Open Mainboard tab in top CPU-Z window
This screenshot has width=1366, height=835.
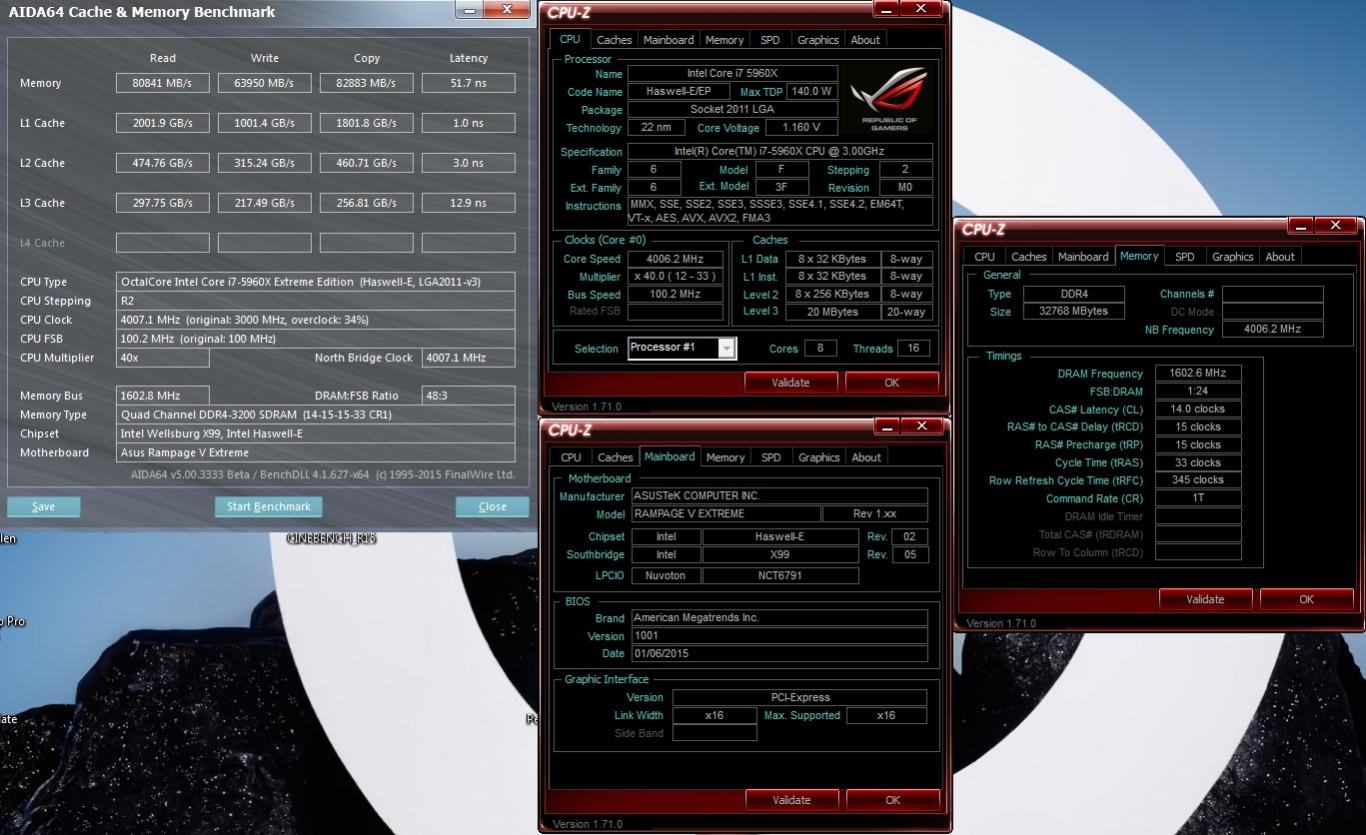pyautogui.click(x=668, y=40)
